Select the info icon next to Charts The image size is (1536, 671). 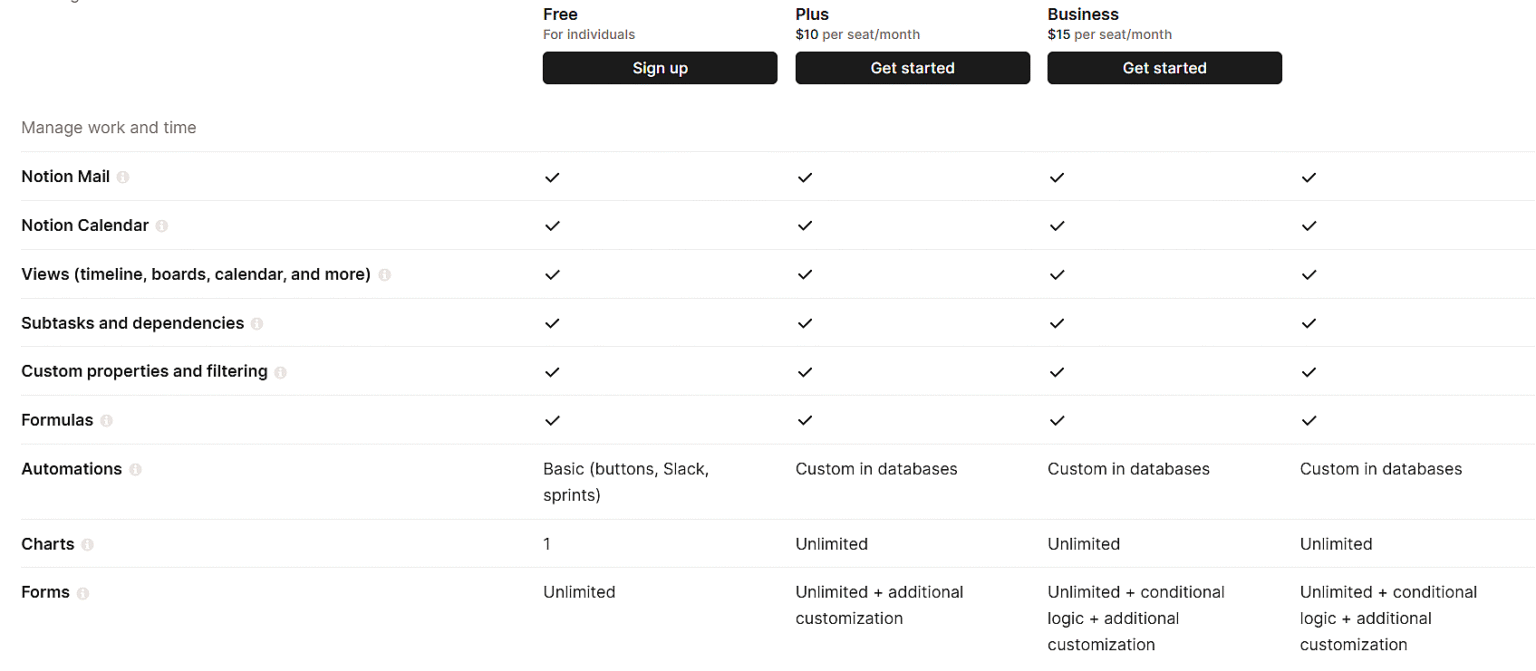[x=87, y=545]
